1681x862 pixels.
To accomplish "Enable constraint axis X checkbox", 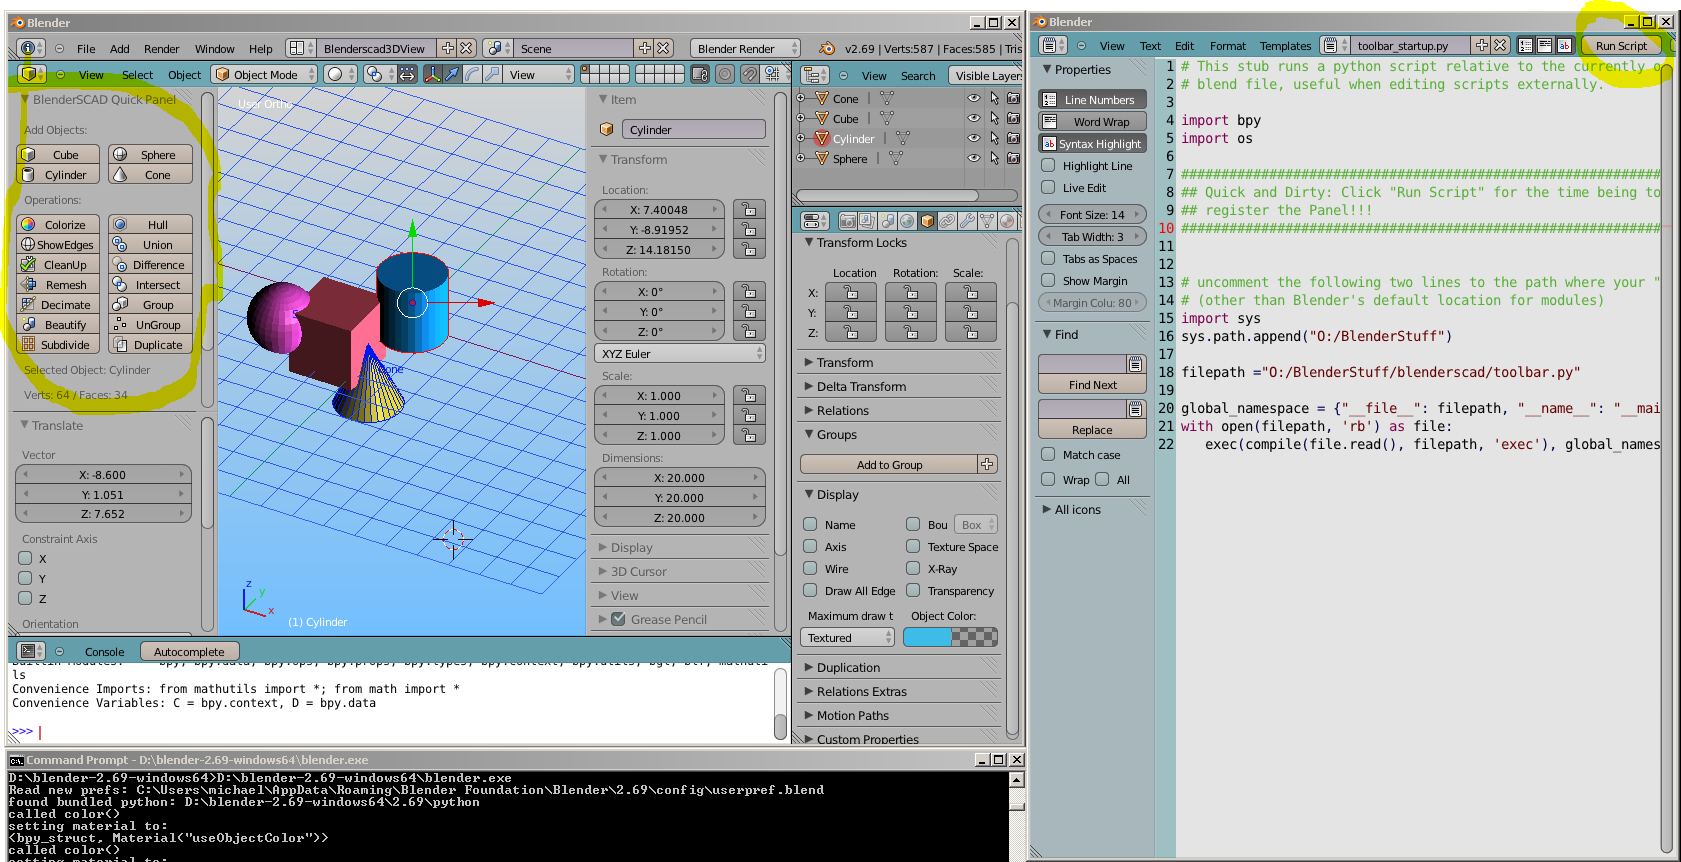I will coord(26,558).
